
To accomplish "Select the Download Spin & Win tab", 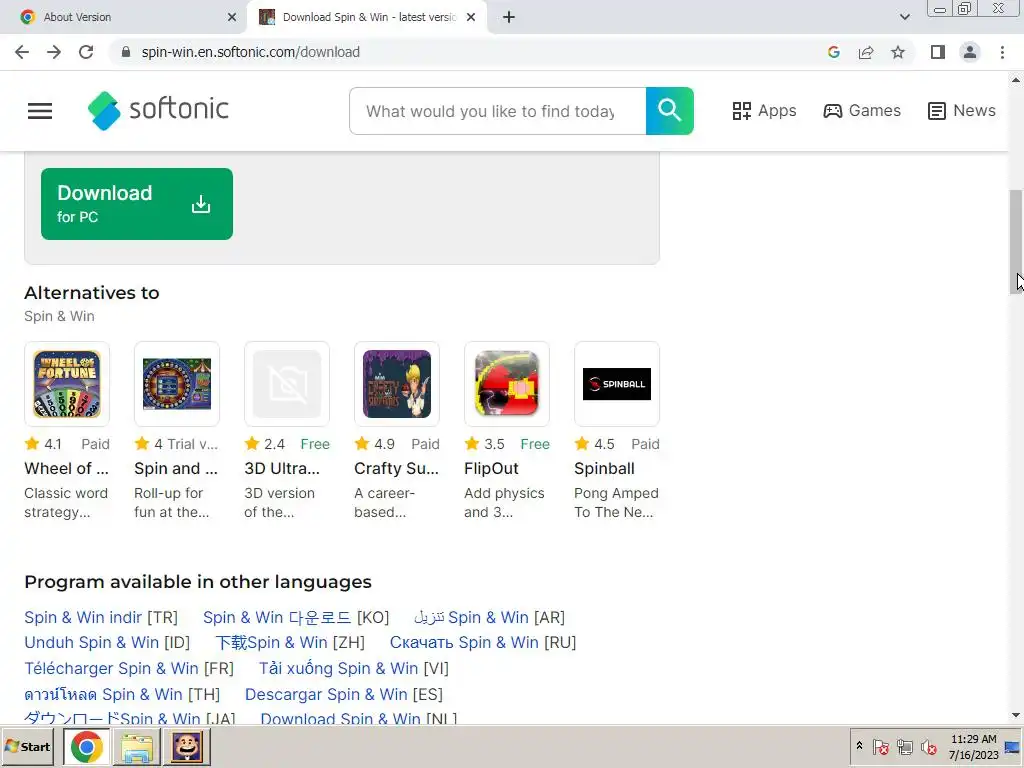I will 366,17.
